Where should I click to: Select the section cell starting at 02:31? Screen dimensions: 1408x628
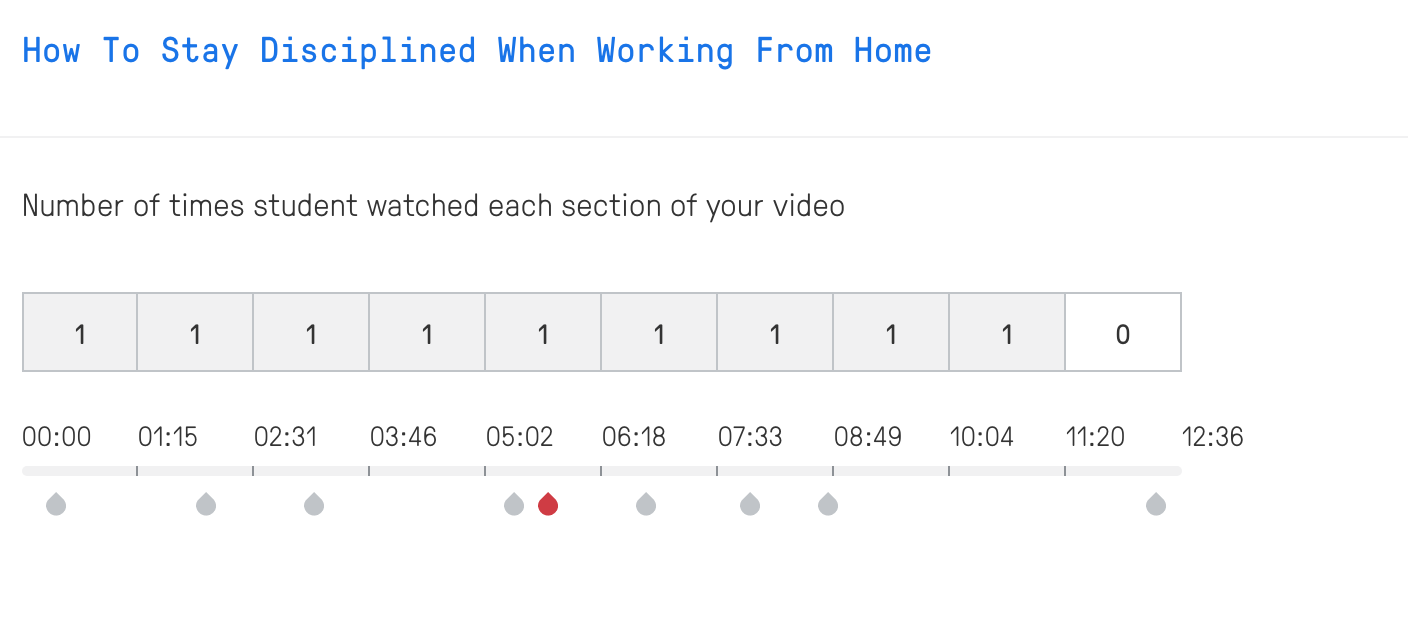pyautogui.click(x=311, y=332)
